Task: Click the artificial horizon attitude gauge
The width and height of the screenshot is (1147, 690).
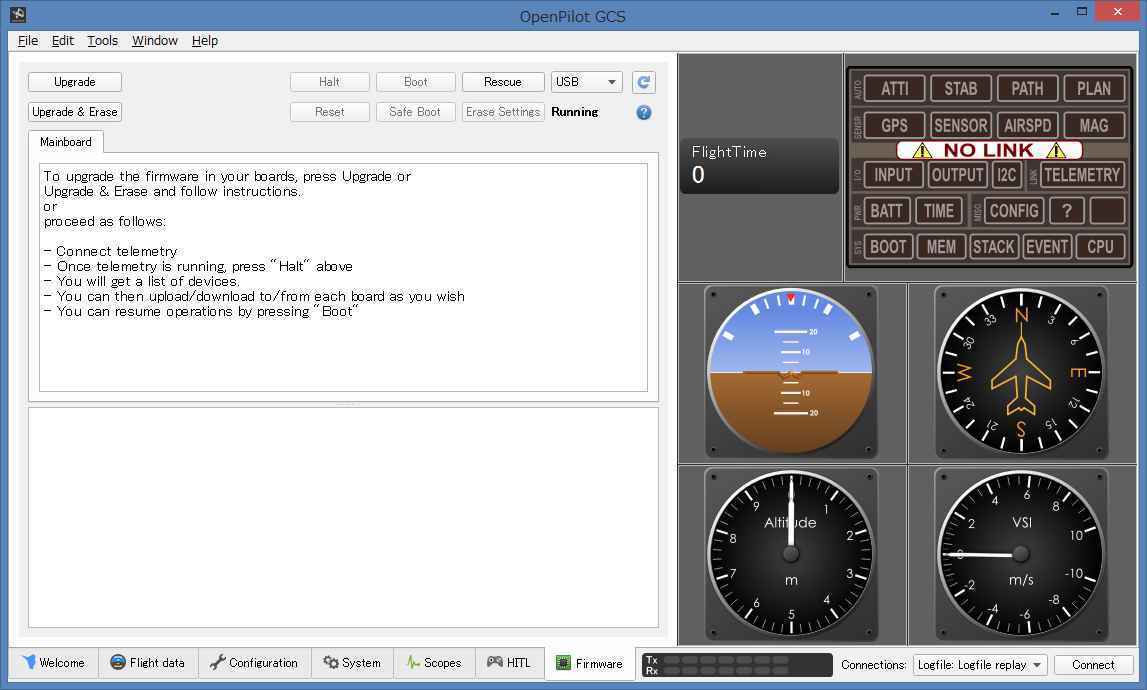Action: point(791,372)
